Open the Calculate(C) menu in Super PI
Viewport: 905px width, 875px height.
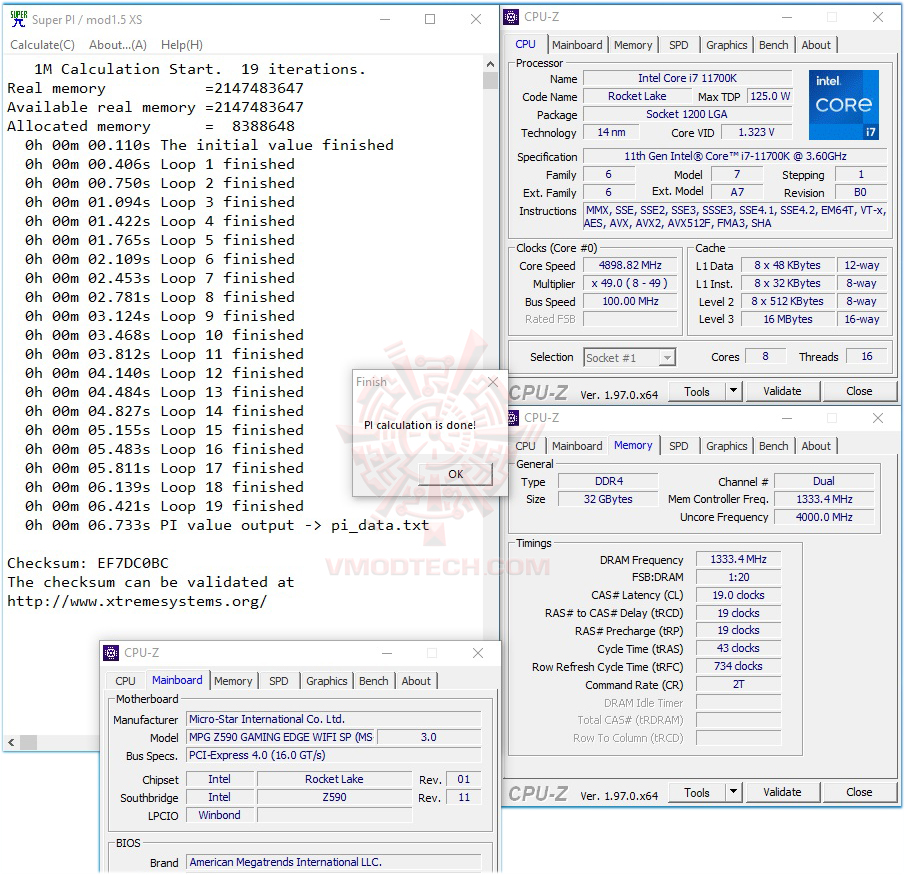[x=42, y=45]
